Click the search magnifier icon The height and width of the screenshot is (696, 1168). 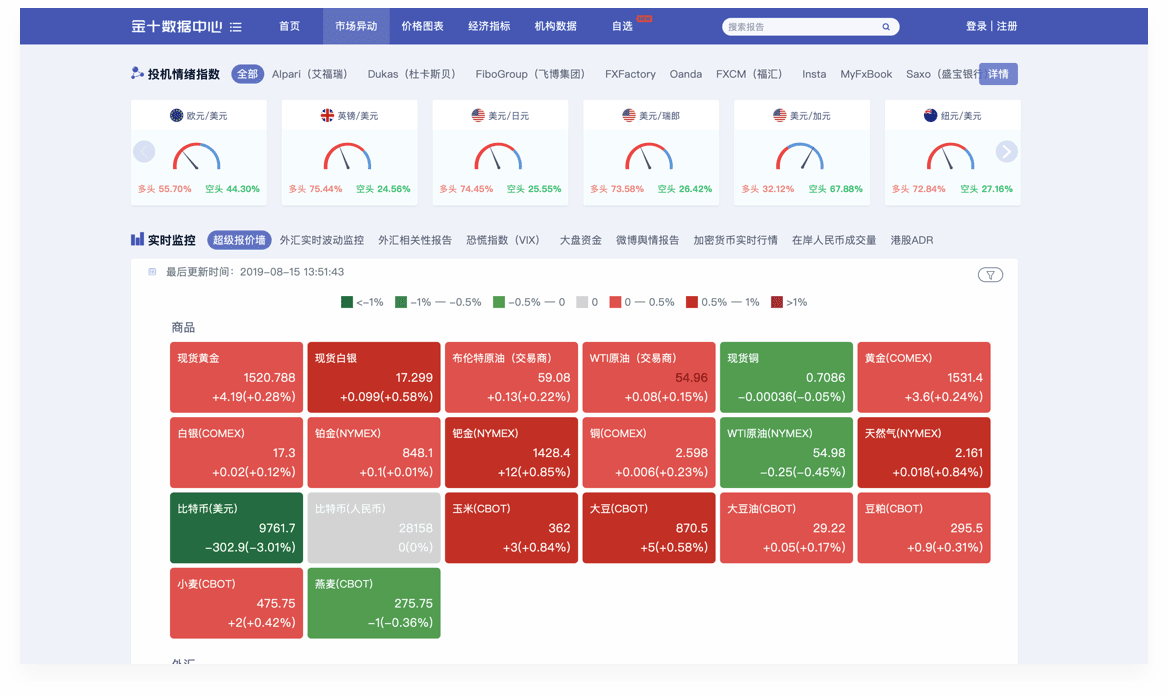tap(886, 27)
